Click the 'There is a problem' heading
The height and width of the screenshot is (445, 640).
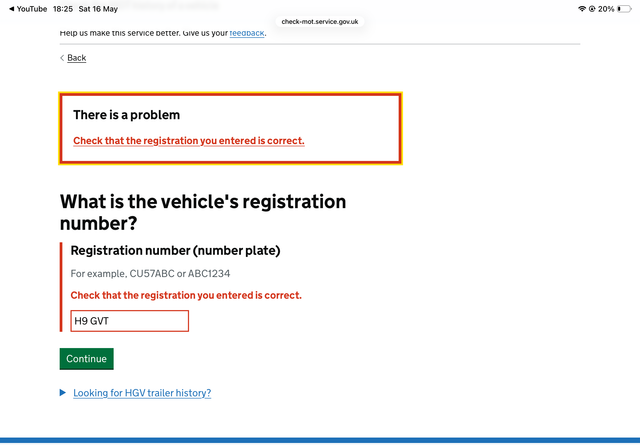click(127, 115)
